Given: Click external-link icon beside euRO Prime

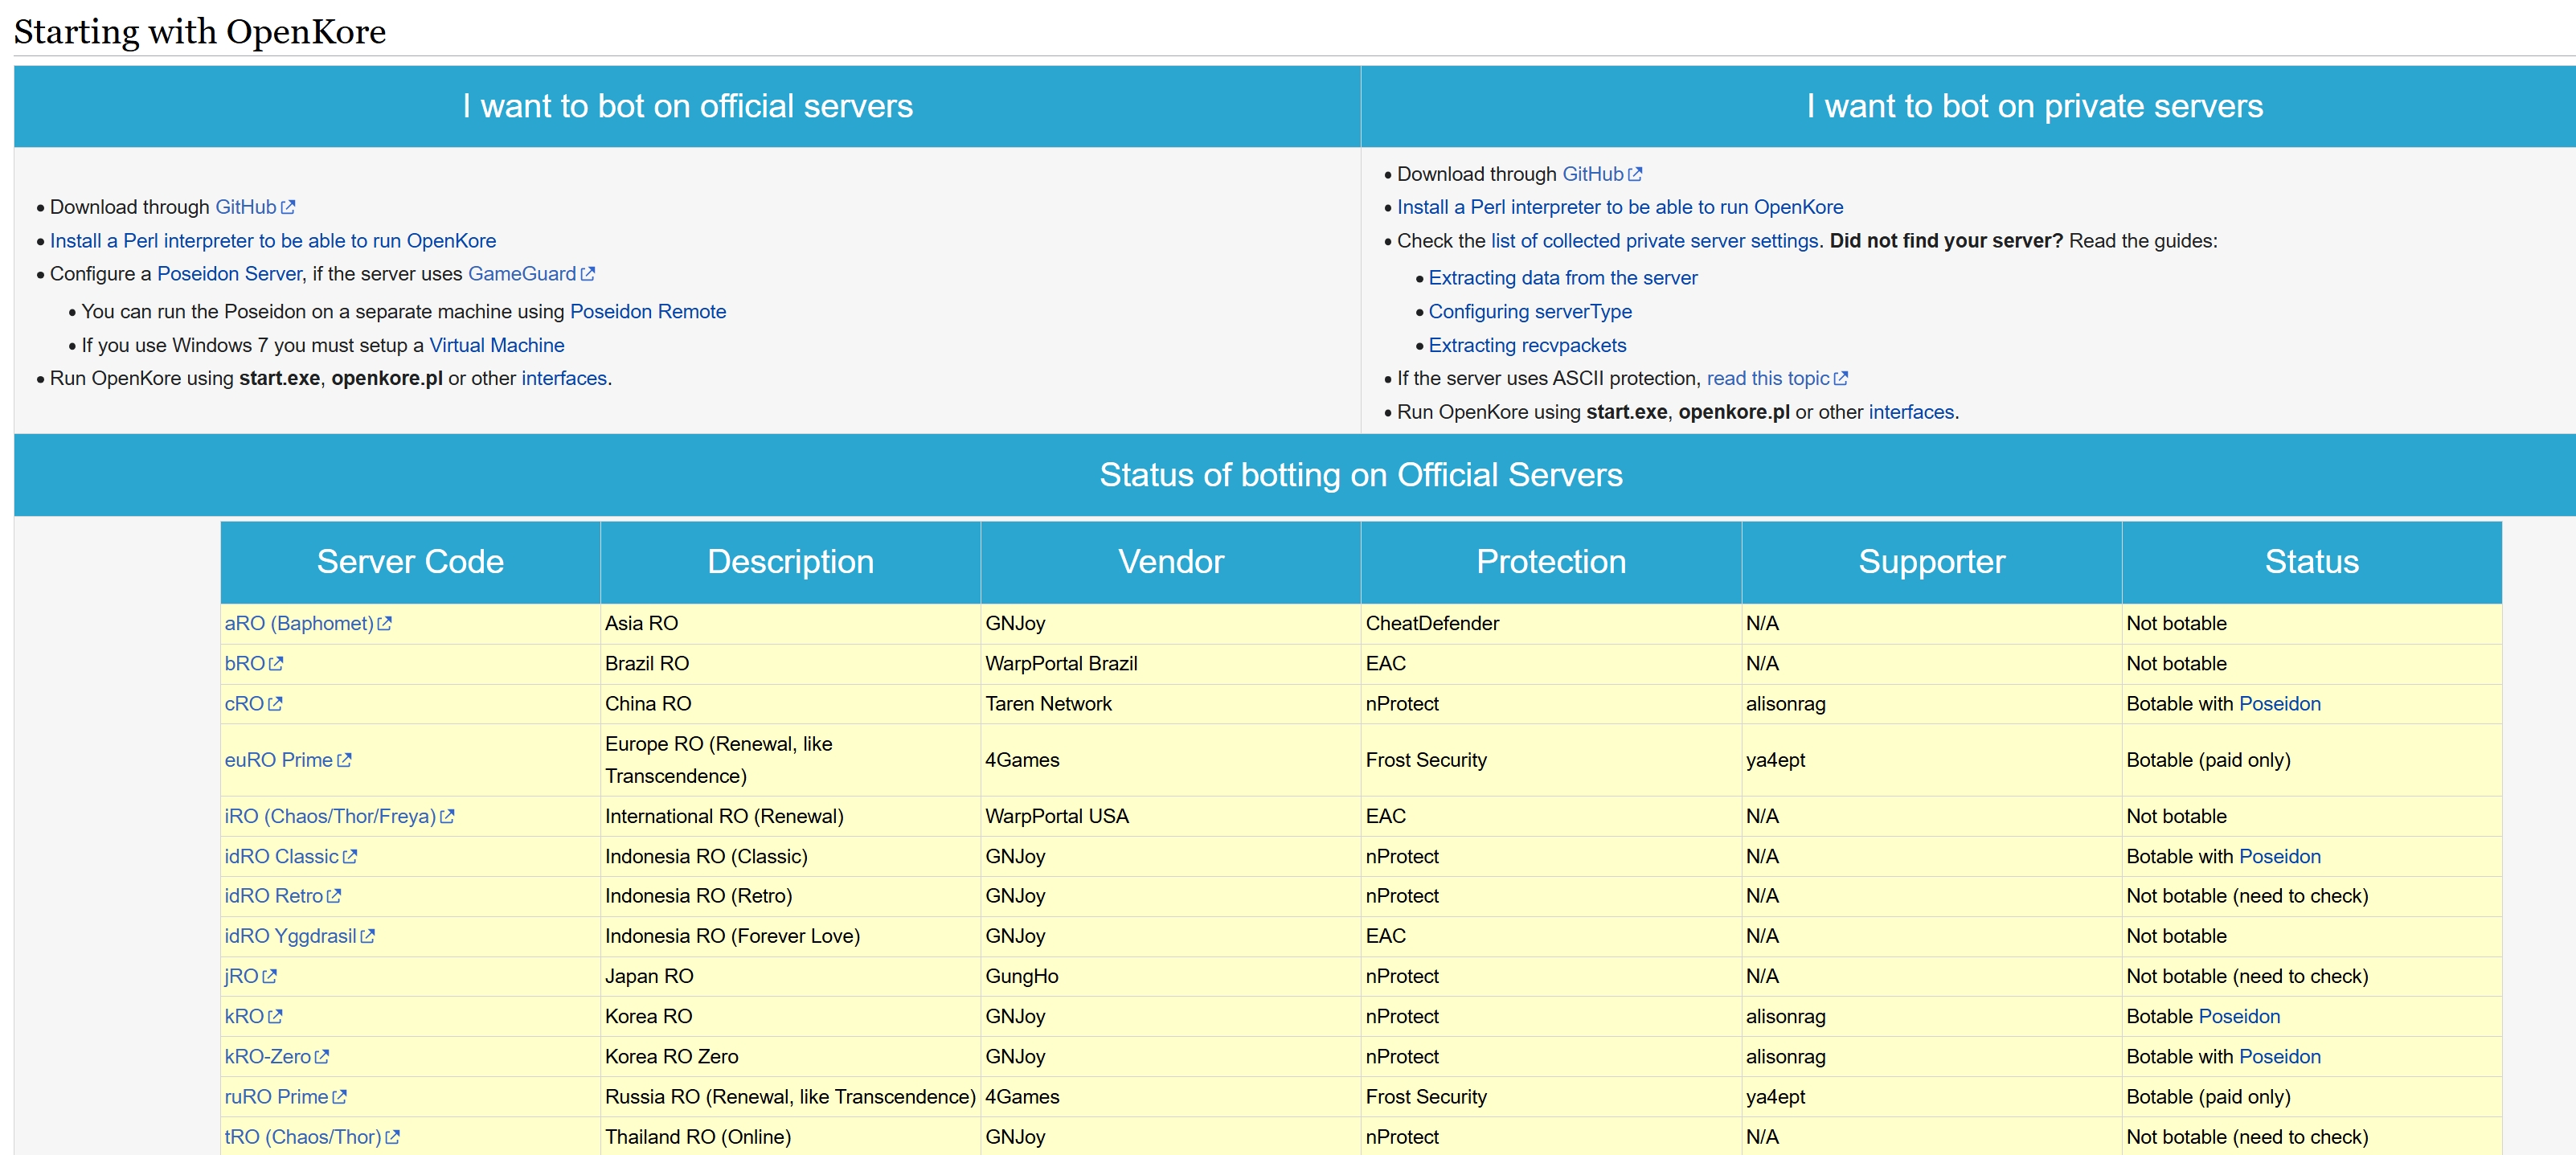Looking at the screenshot, I should 344,760.
